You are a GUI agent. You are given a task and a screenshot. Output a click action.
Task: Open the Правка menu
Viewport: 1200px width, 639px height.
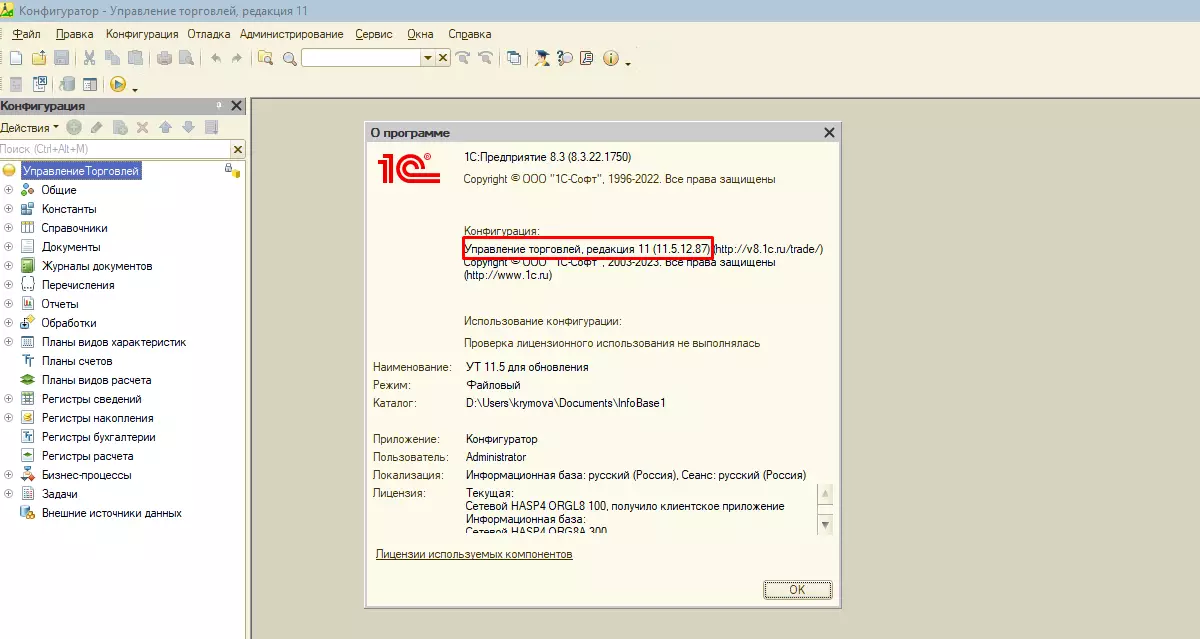click(75, 33)
